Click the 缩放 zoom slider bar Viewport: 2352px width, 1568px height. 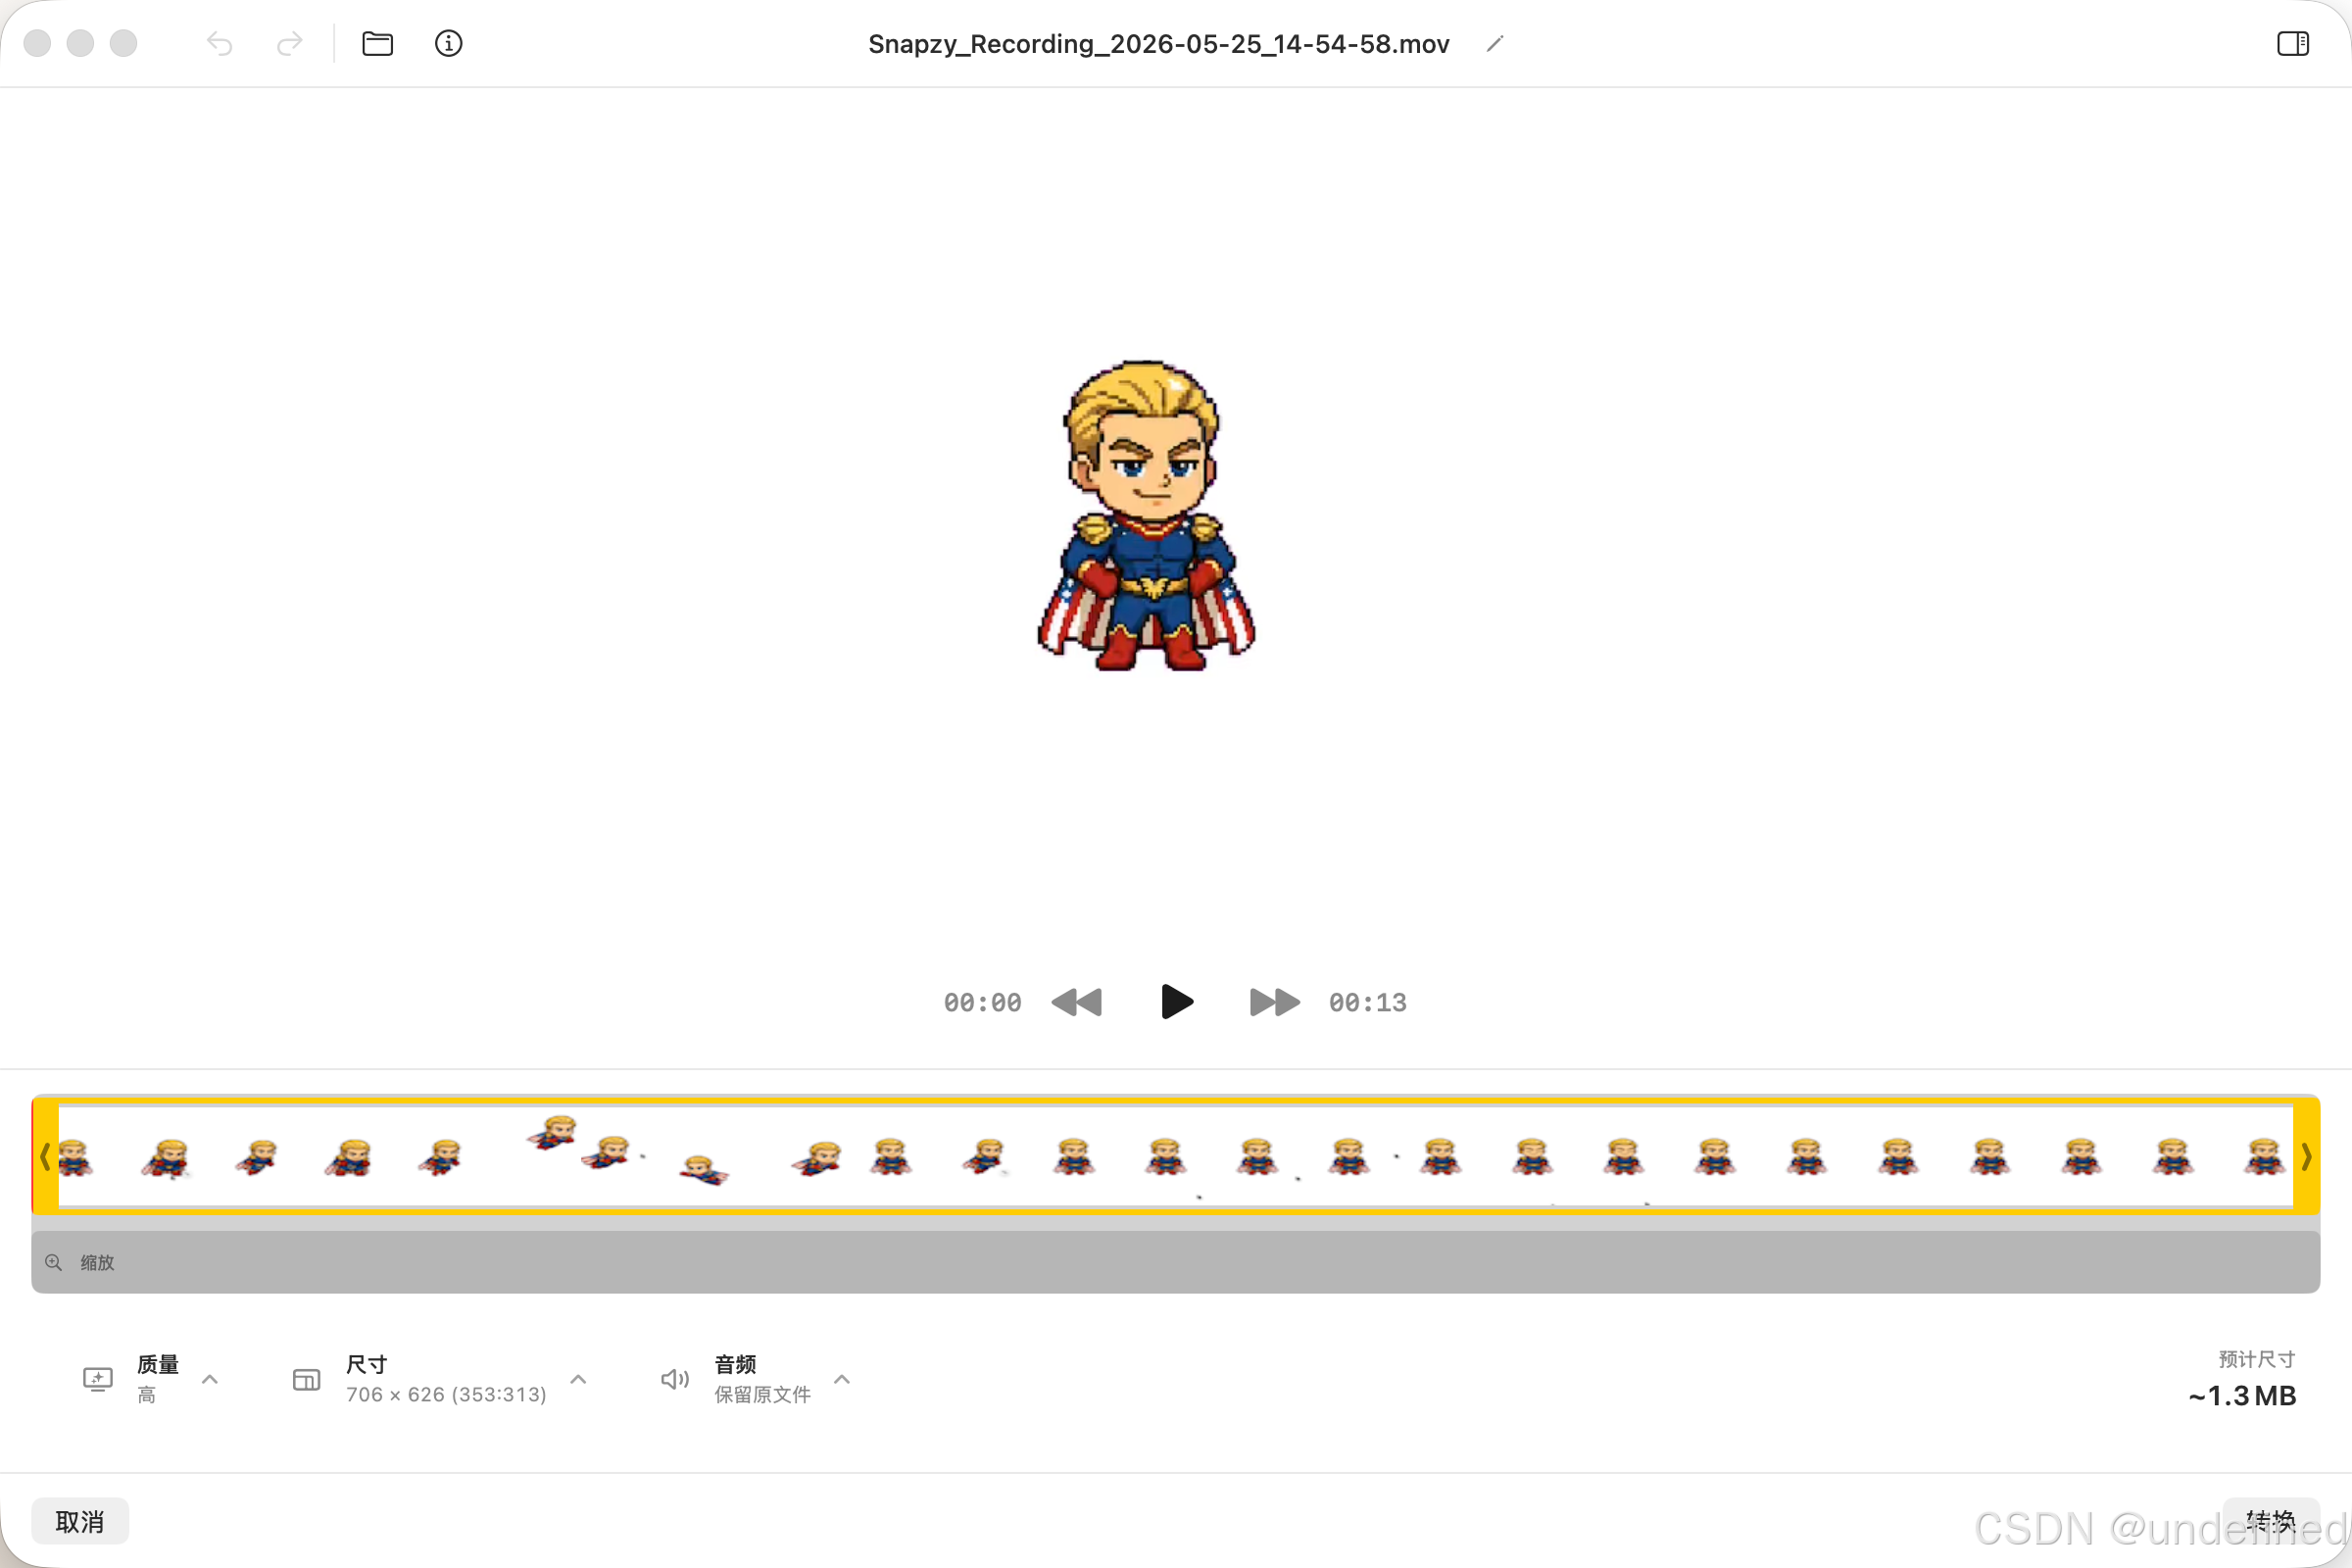[x=1176, y=1263]
